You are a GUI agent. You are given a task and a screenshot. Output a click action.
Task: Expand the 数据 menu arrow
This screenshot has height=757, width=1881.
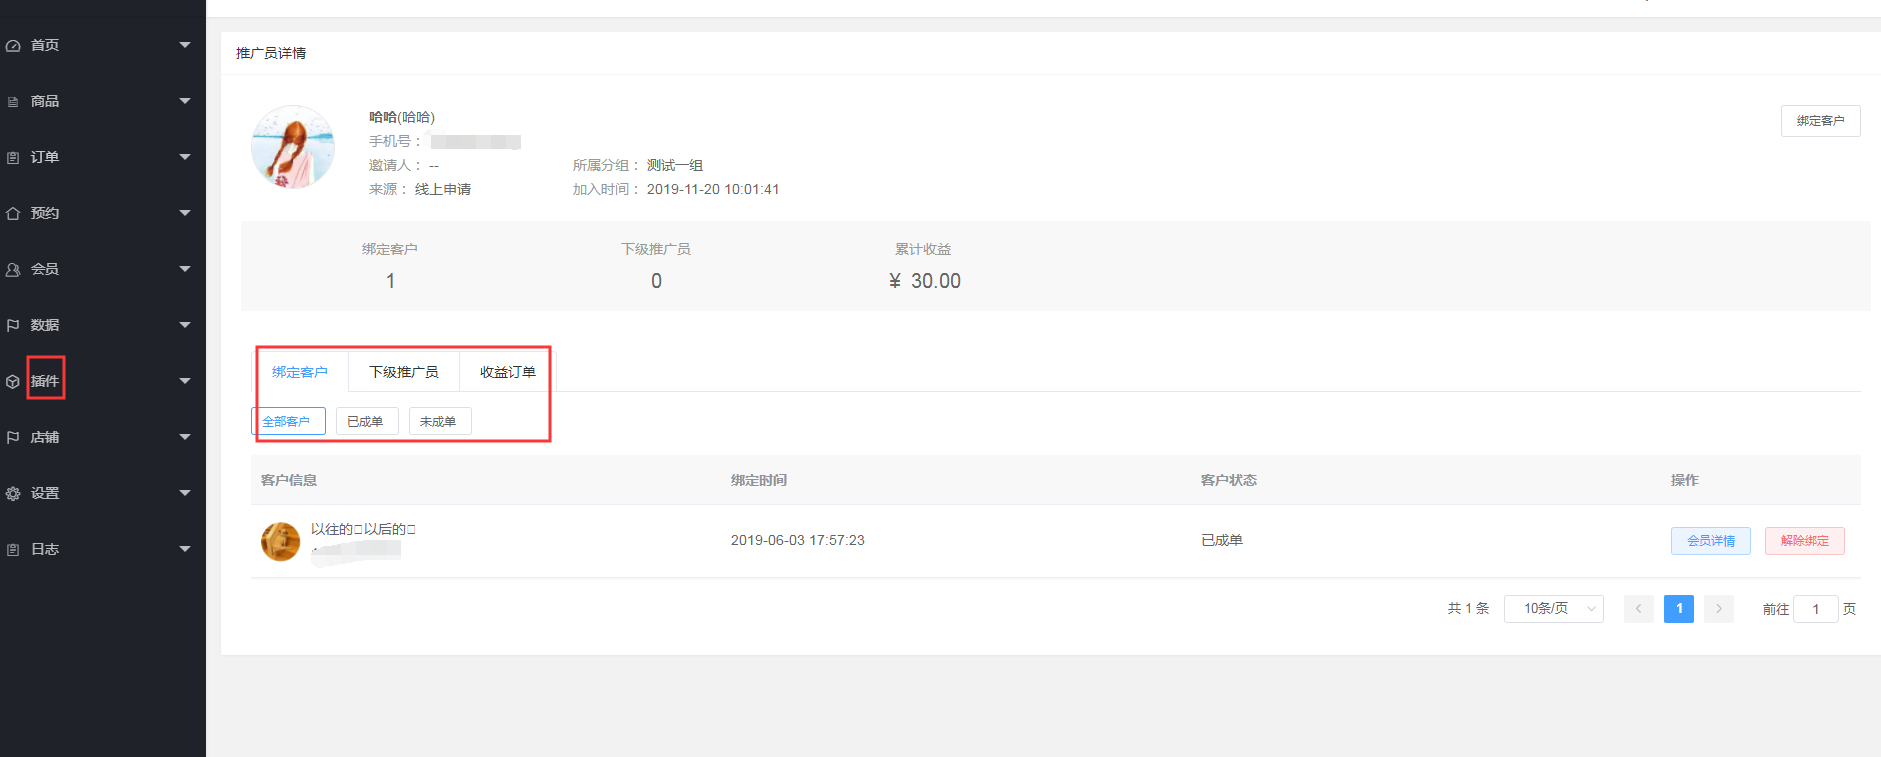click(x=185, y=325)
